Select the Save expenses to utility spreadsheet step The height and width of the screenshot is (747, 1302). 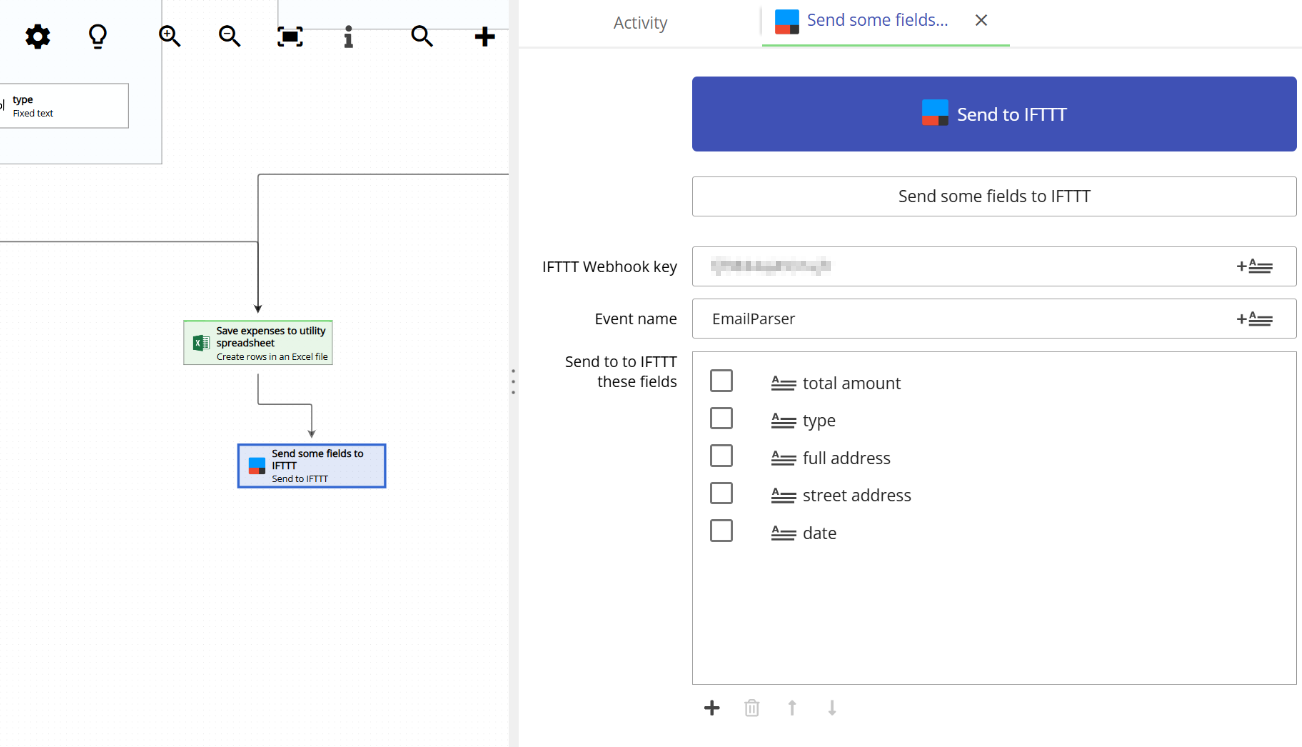(257, 342)
